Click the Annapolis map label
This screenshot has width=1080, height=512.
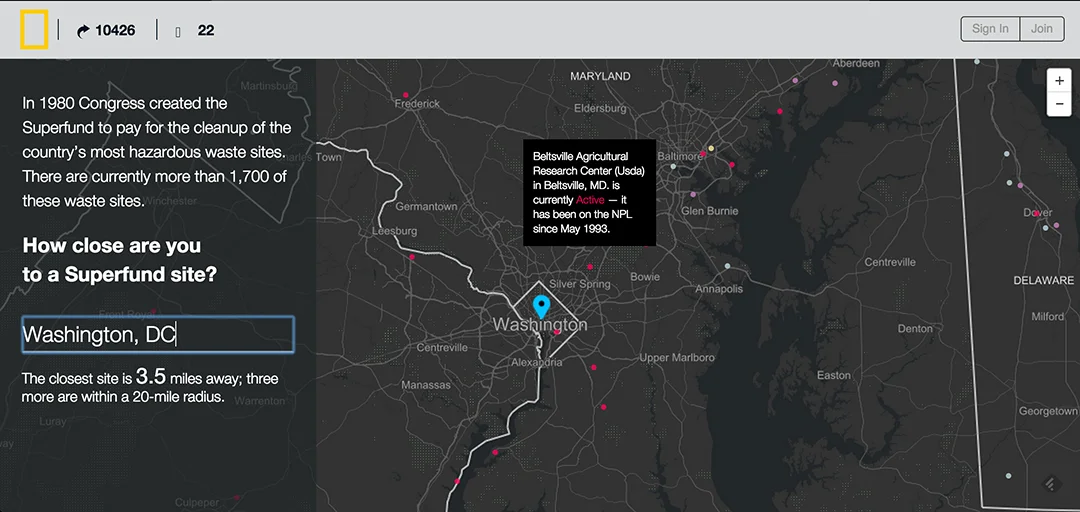pyautogui.click(x=719, y=289)
